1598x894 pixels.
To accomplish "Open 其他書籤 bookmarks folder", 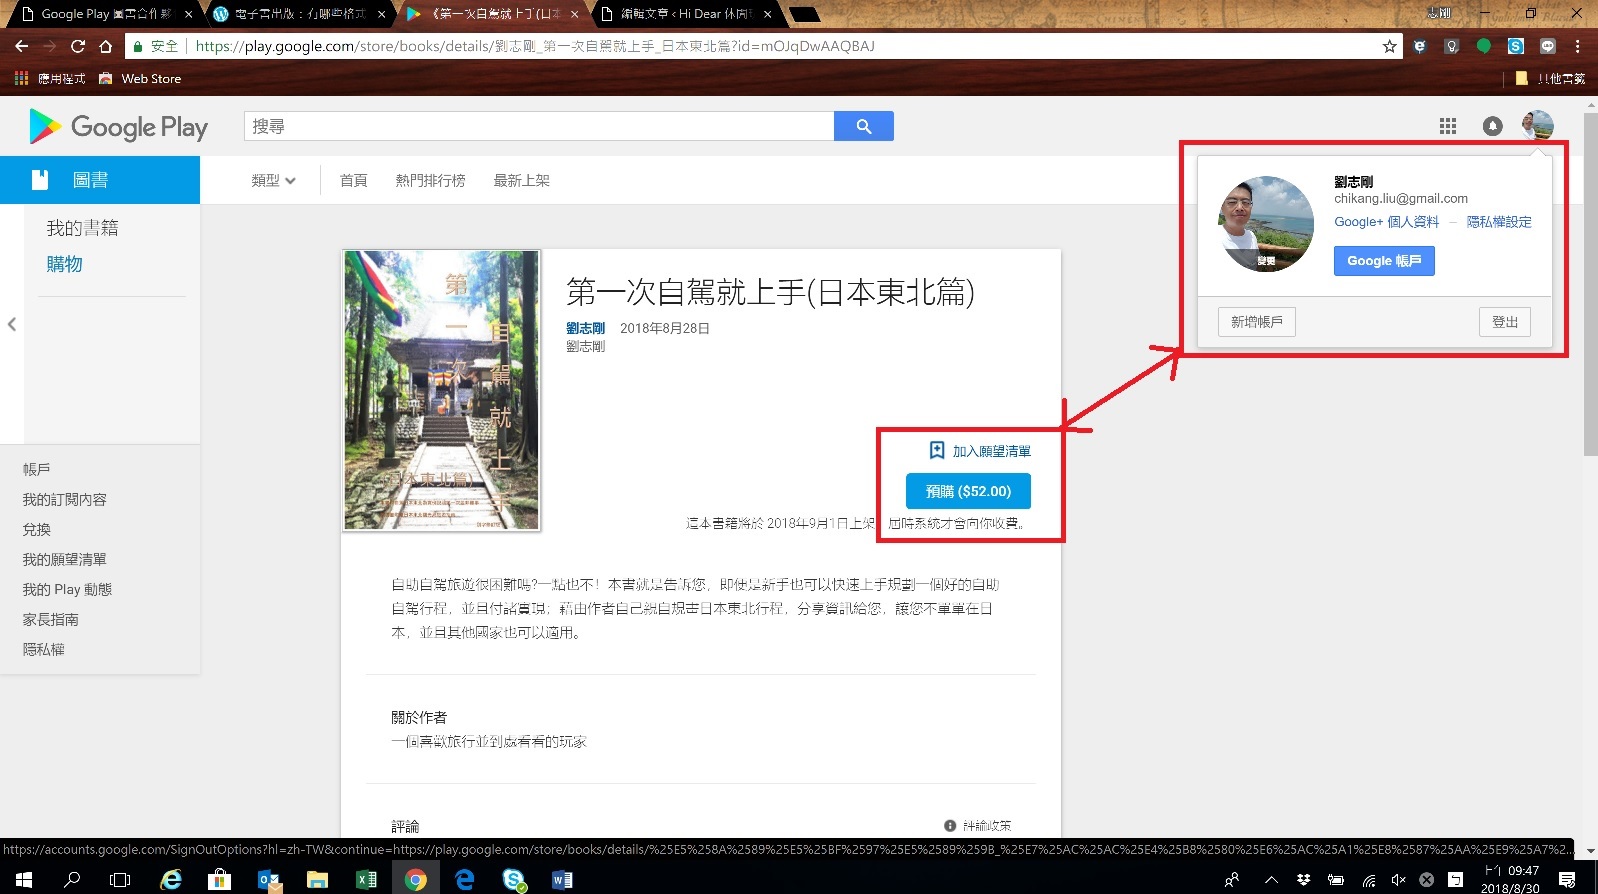I will (1550, 78).
